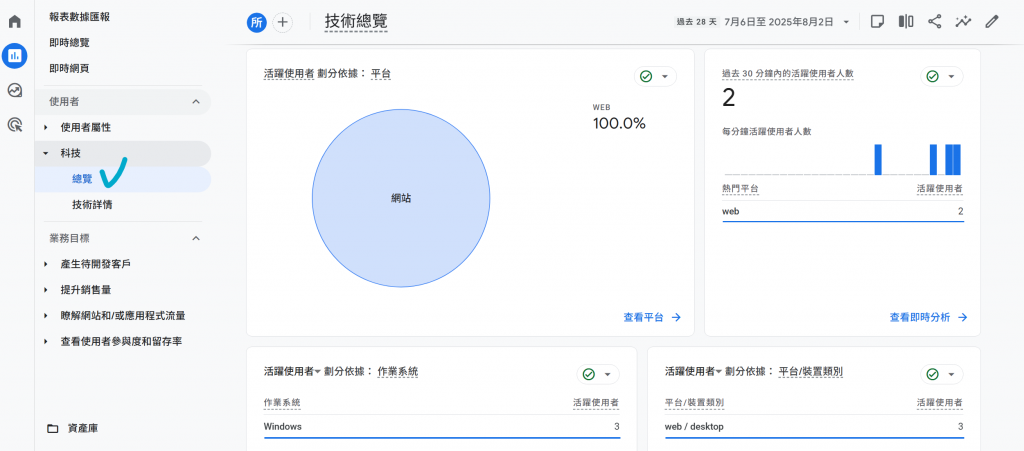The width and height of the screenshot is (1024, 451).
Task: Click green check on 作業系統 card
Action: pyautogui.click(x=598, y=374)
